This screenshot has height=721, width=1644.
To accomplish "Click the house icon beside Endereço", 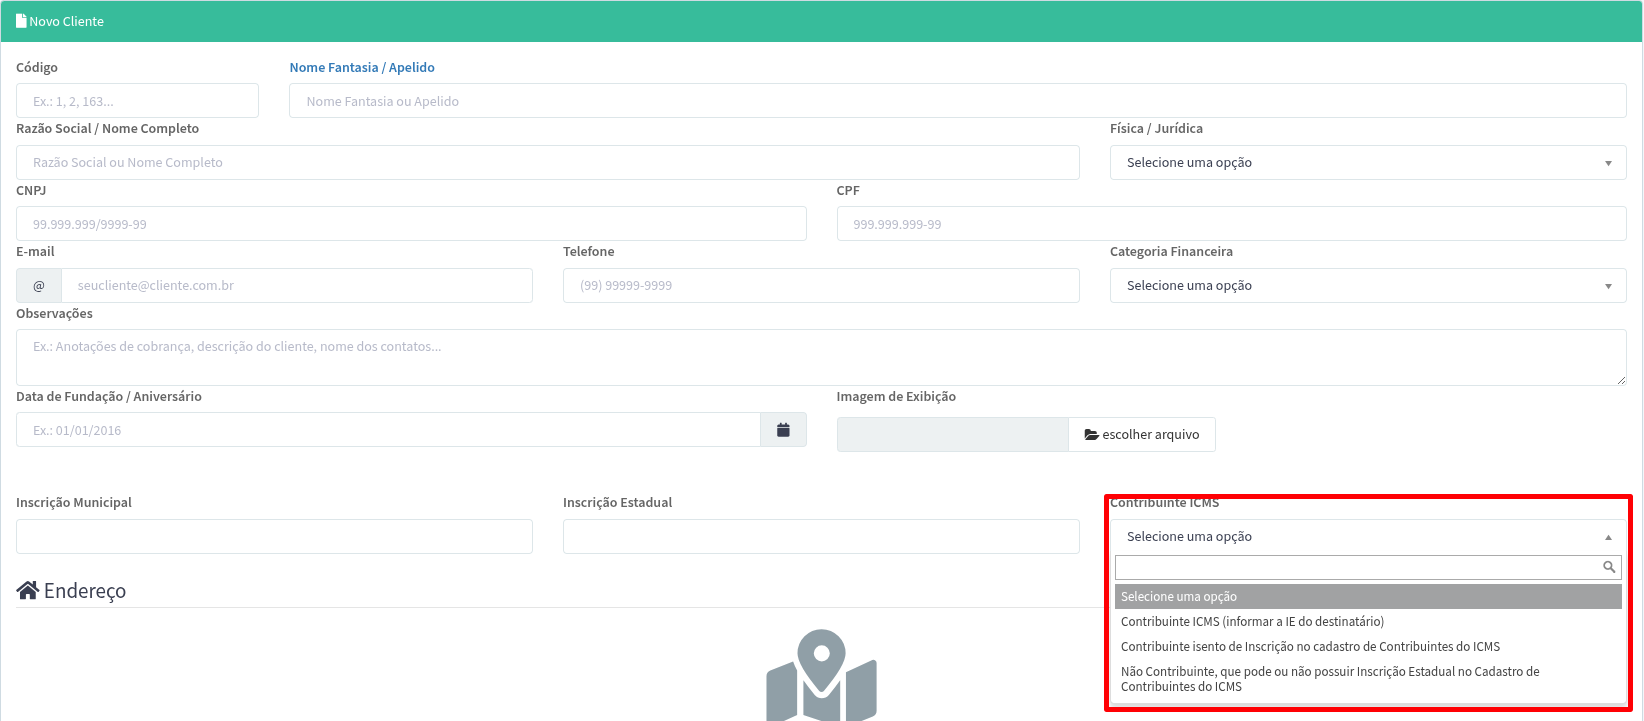I will [27, 590].
